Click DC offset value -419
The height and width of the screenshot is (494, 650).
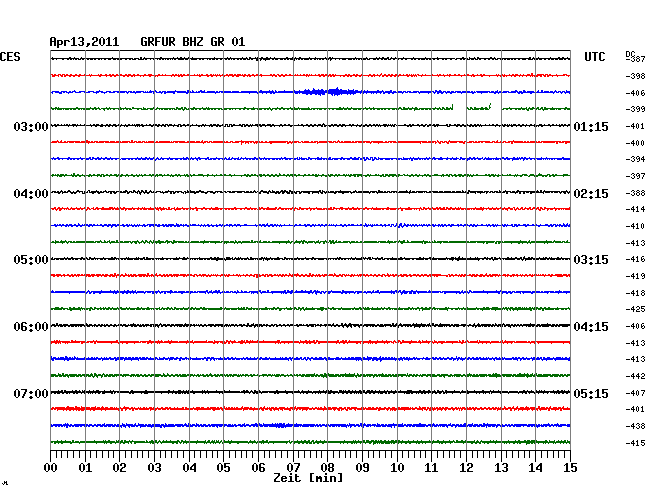635,276
